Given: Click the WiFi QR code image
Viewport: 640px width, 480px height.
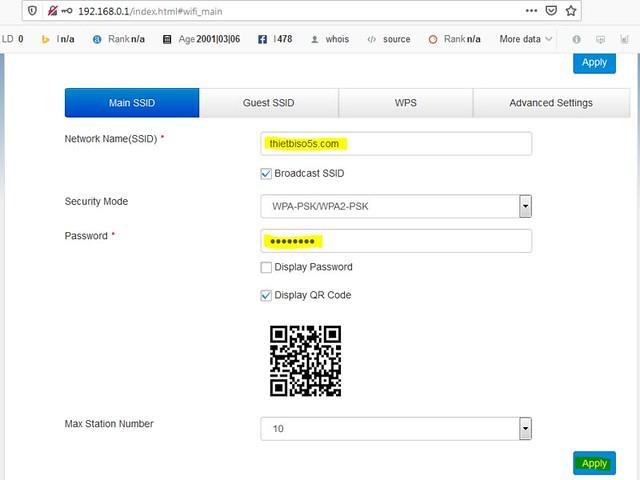Looking at the screenshot, I should pos(305,361).
